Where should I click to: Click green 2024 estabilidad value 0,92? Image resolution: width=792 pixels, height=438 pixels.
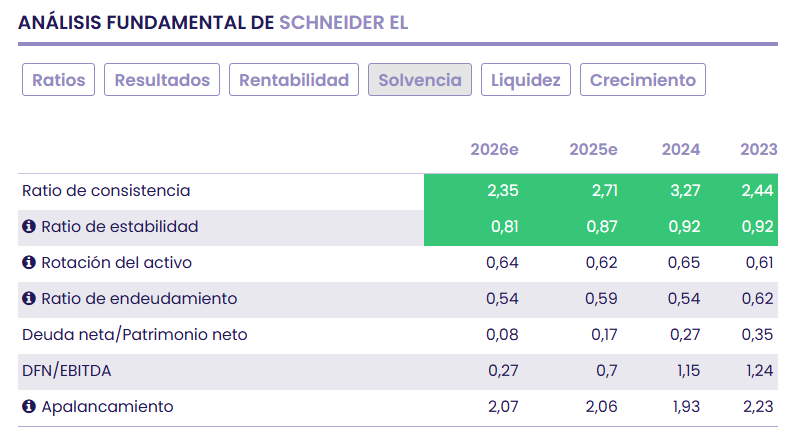point(683,227)
